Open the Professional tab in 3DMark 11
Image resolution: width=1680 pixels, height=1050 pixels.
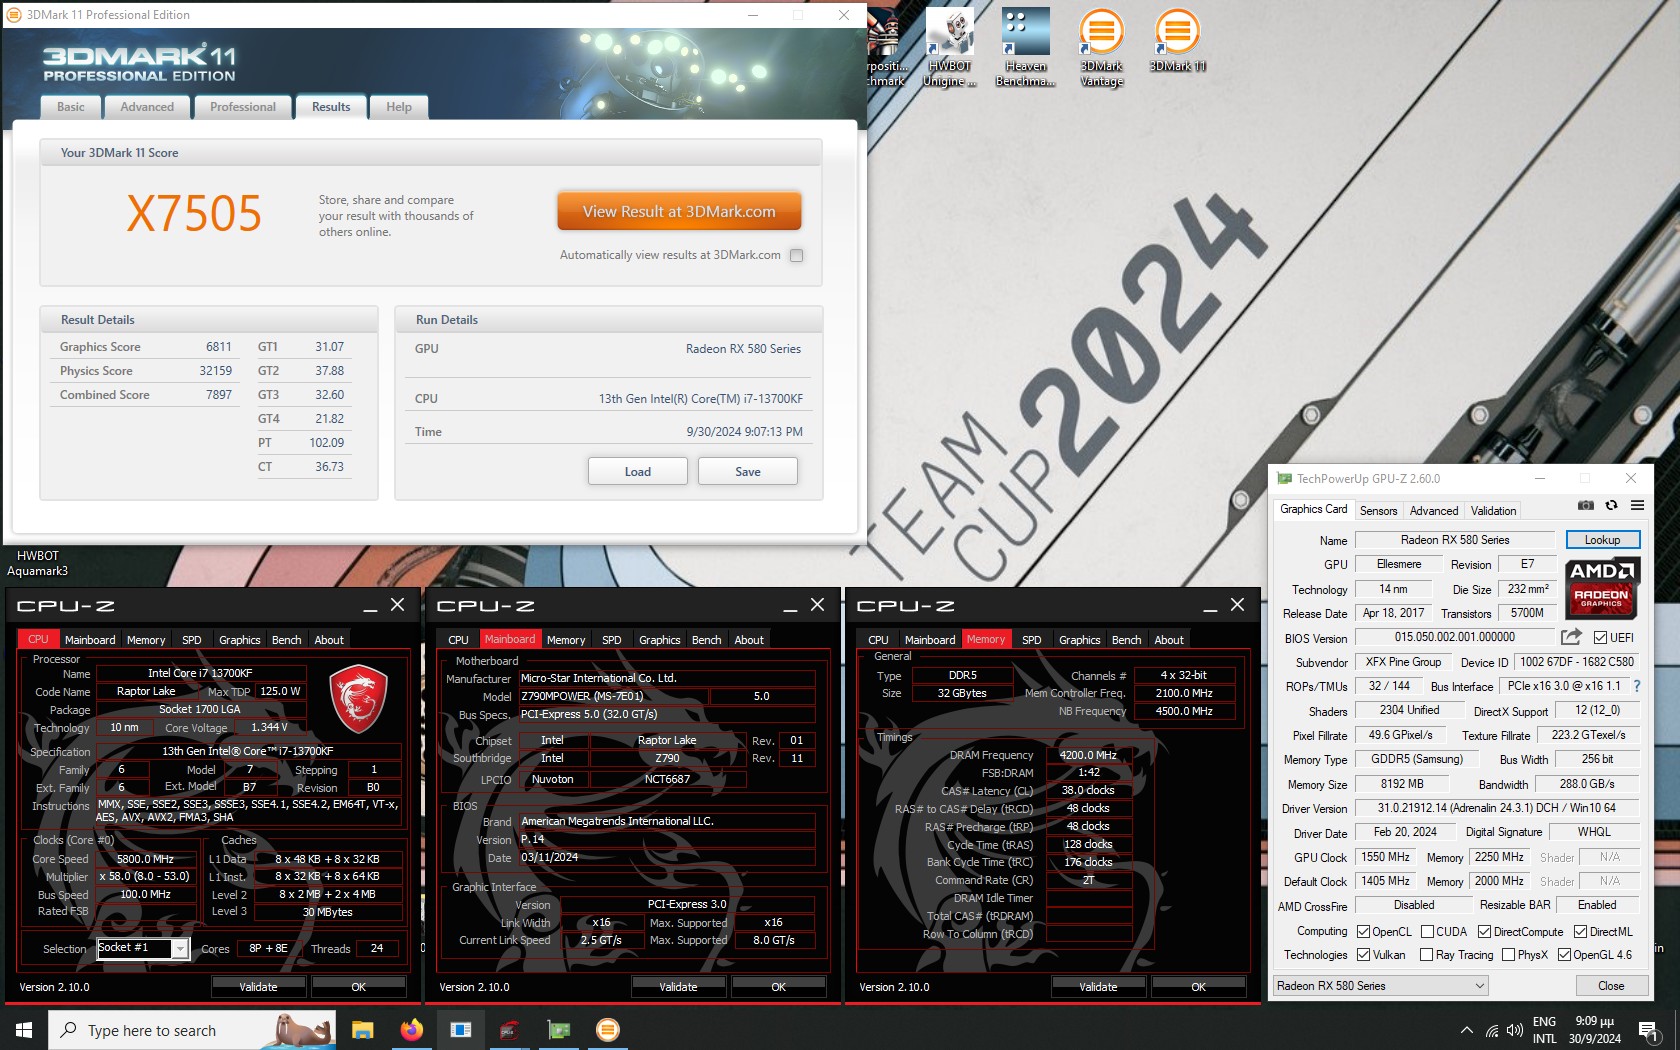pyautogui.click(x=243, y=107)
